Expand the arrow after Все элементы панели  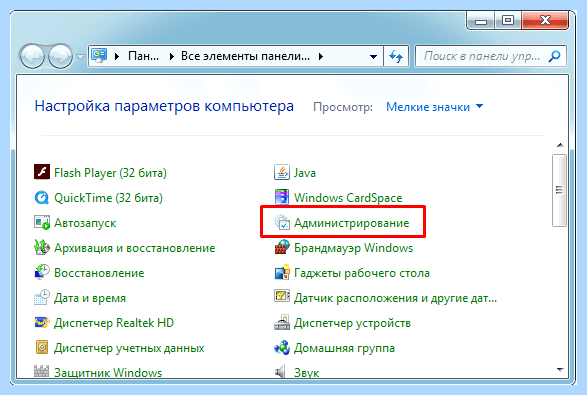pyautogui.click(x=321, y=57)
